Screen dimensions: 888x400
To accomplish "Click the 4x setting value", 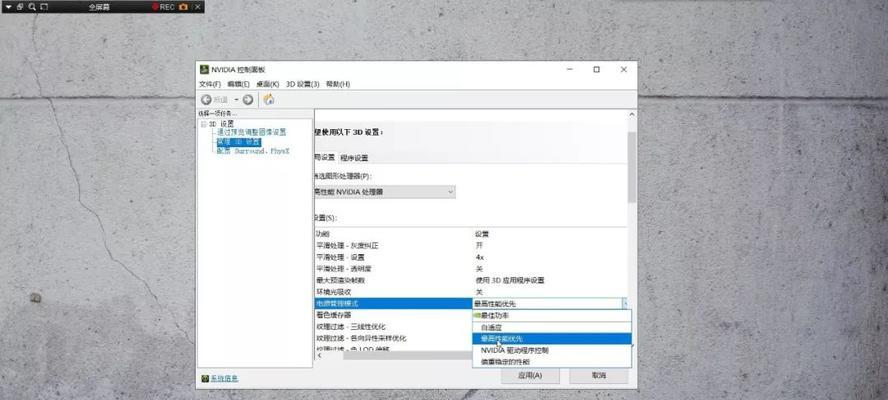I will click(479, 257).
